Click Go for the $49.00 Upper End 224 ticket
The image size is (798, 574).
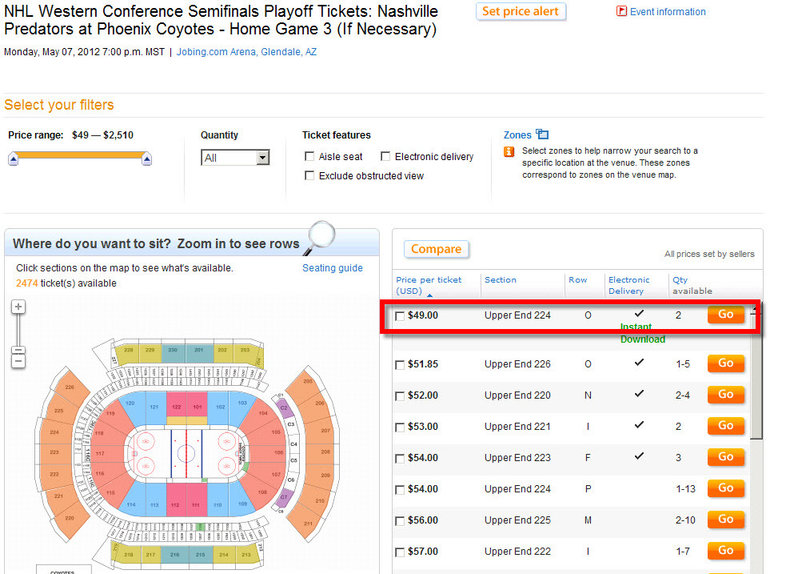[x=726, y=314]
